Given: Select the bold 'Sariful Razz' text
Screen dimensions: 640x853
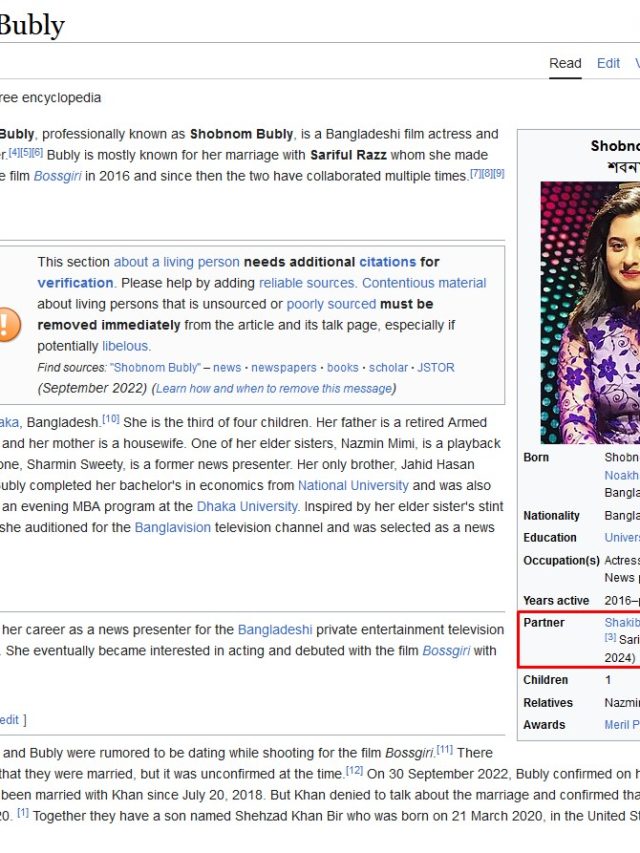Looking at the screenshot, I should pyautogui.click(x=348, y=155).
